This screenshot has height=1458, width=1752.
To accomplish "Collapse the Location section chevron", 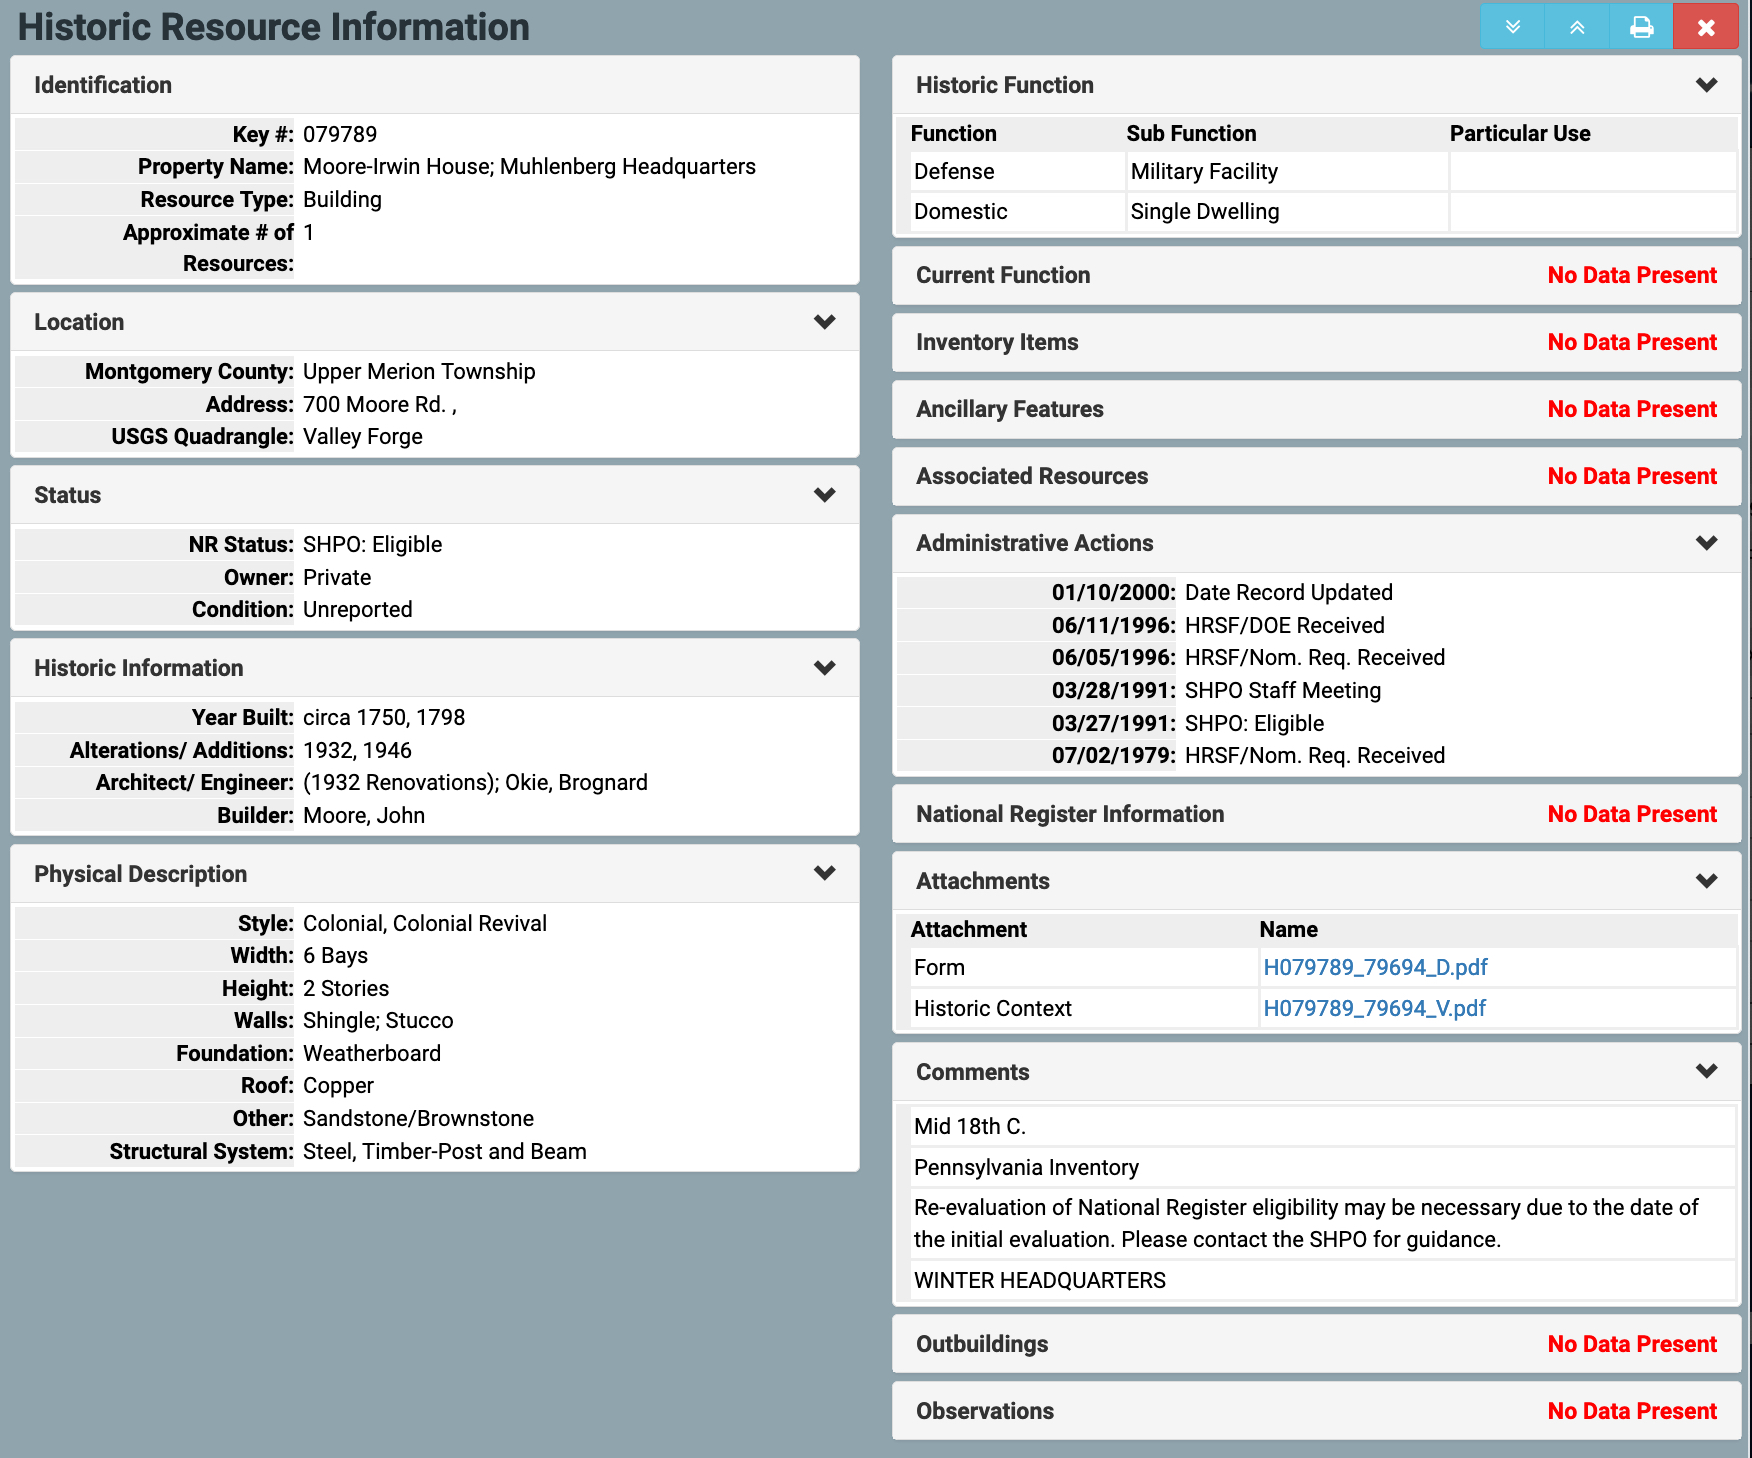I will point(824,322).
